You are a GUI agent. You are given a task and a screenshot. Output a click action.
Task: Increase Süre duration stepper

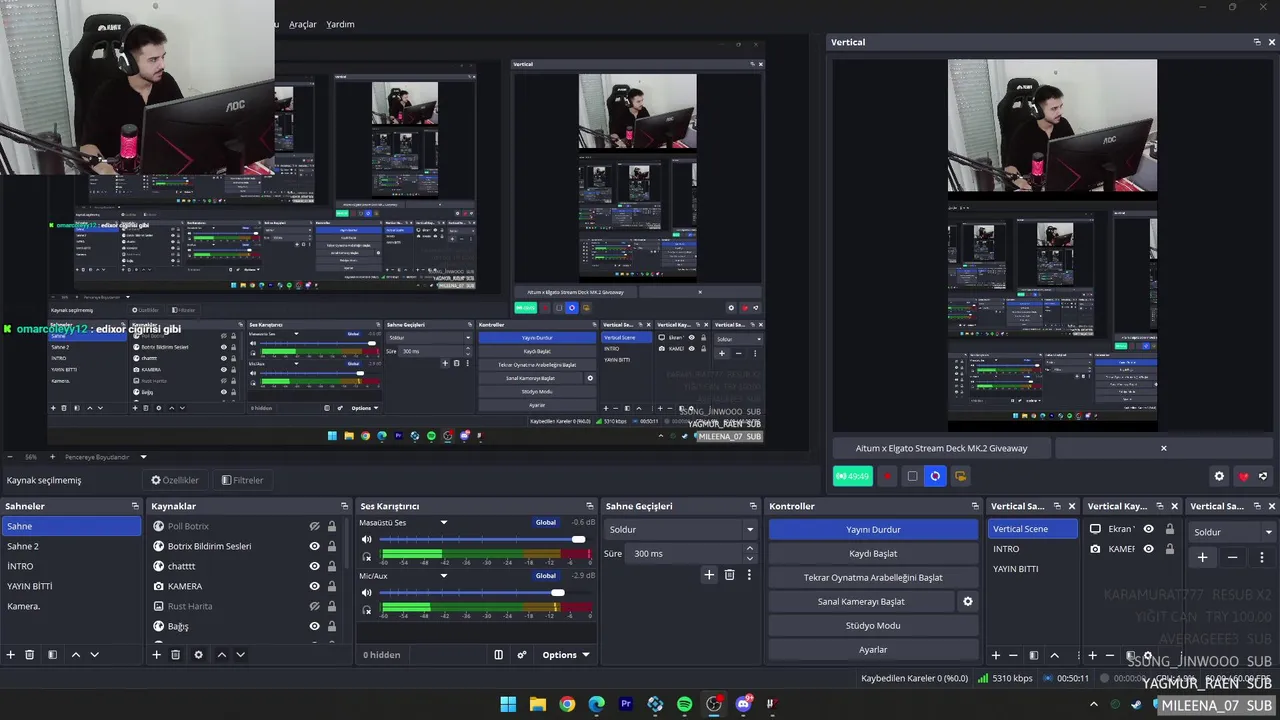750,548
